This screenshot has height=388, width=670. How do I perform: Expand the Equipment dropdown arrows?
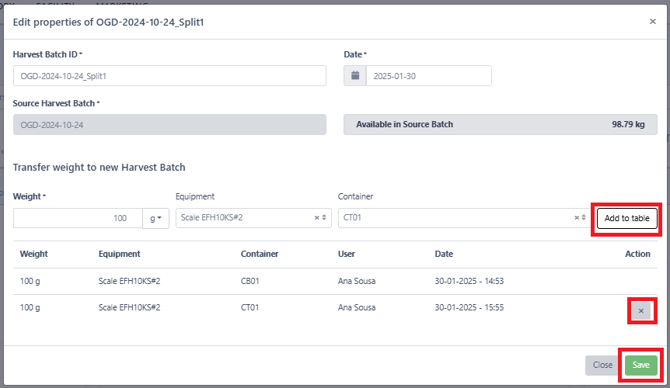tap(324, 218)
